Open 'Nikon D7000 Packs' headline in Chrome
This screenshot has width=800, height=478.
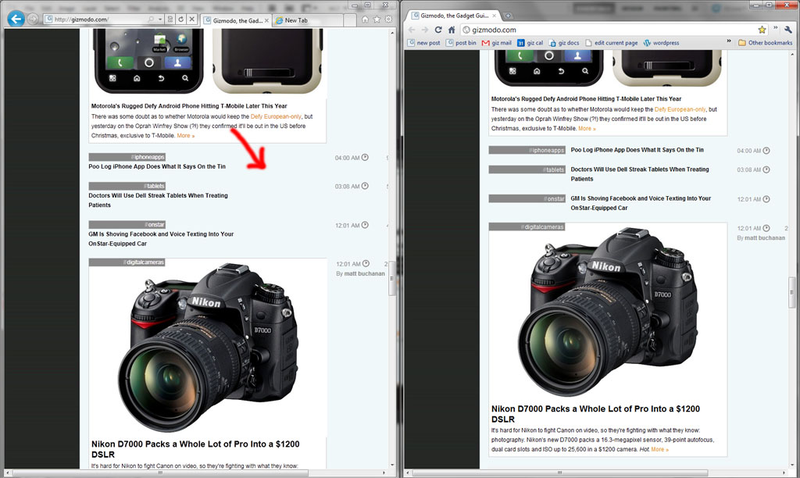(595, 414)
